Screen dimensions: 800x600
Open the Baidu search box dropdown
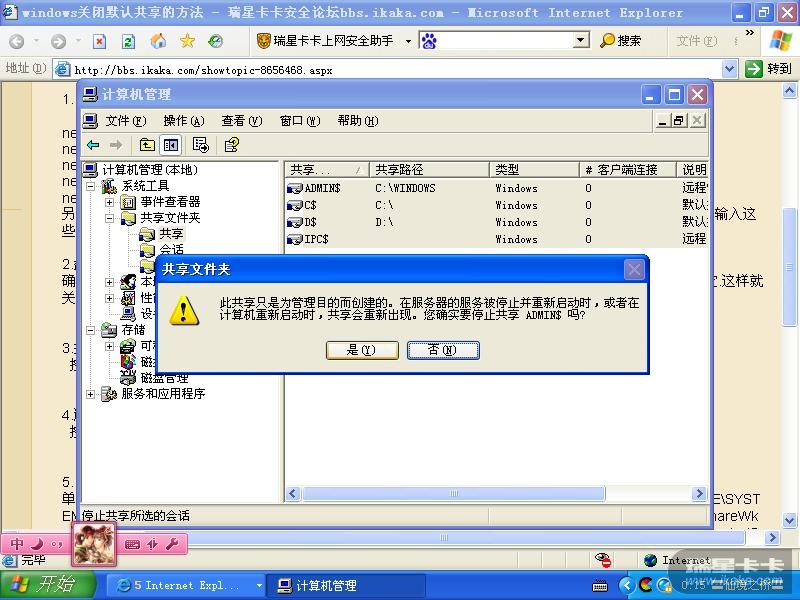point(580,40)
